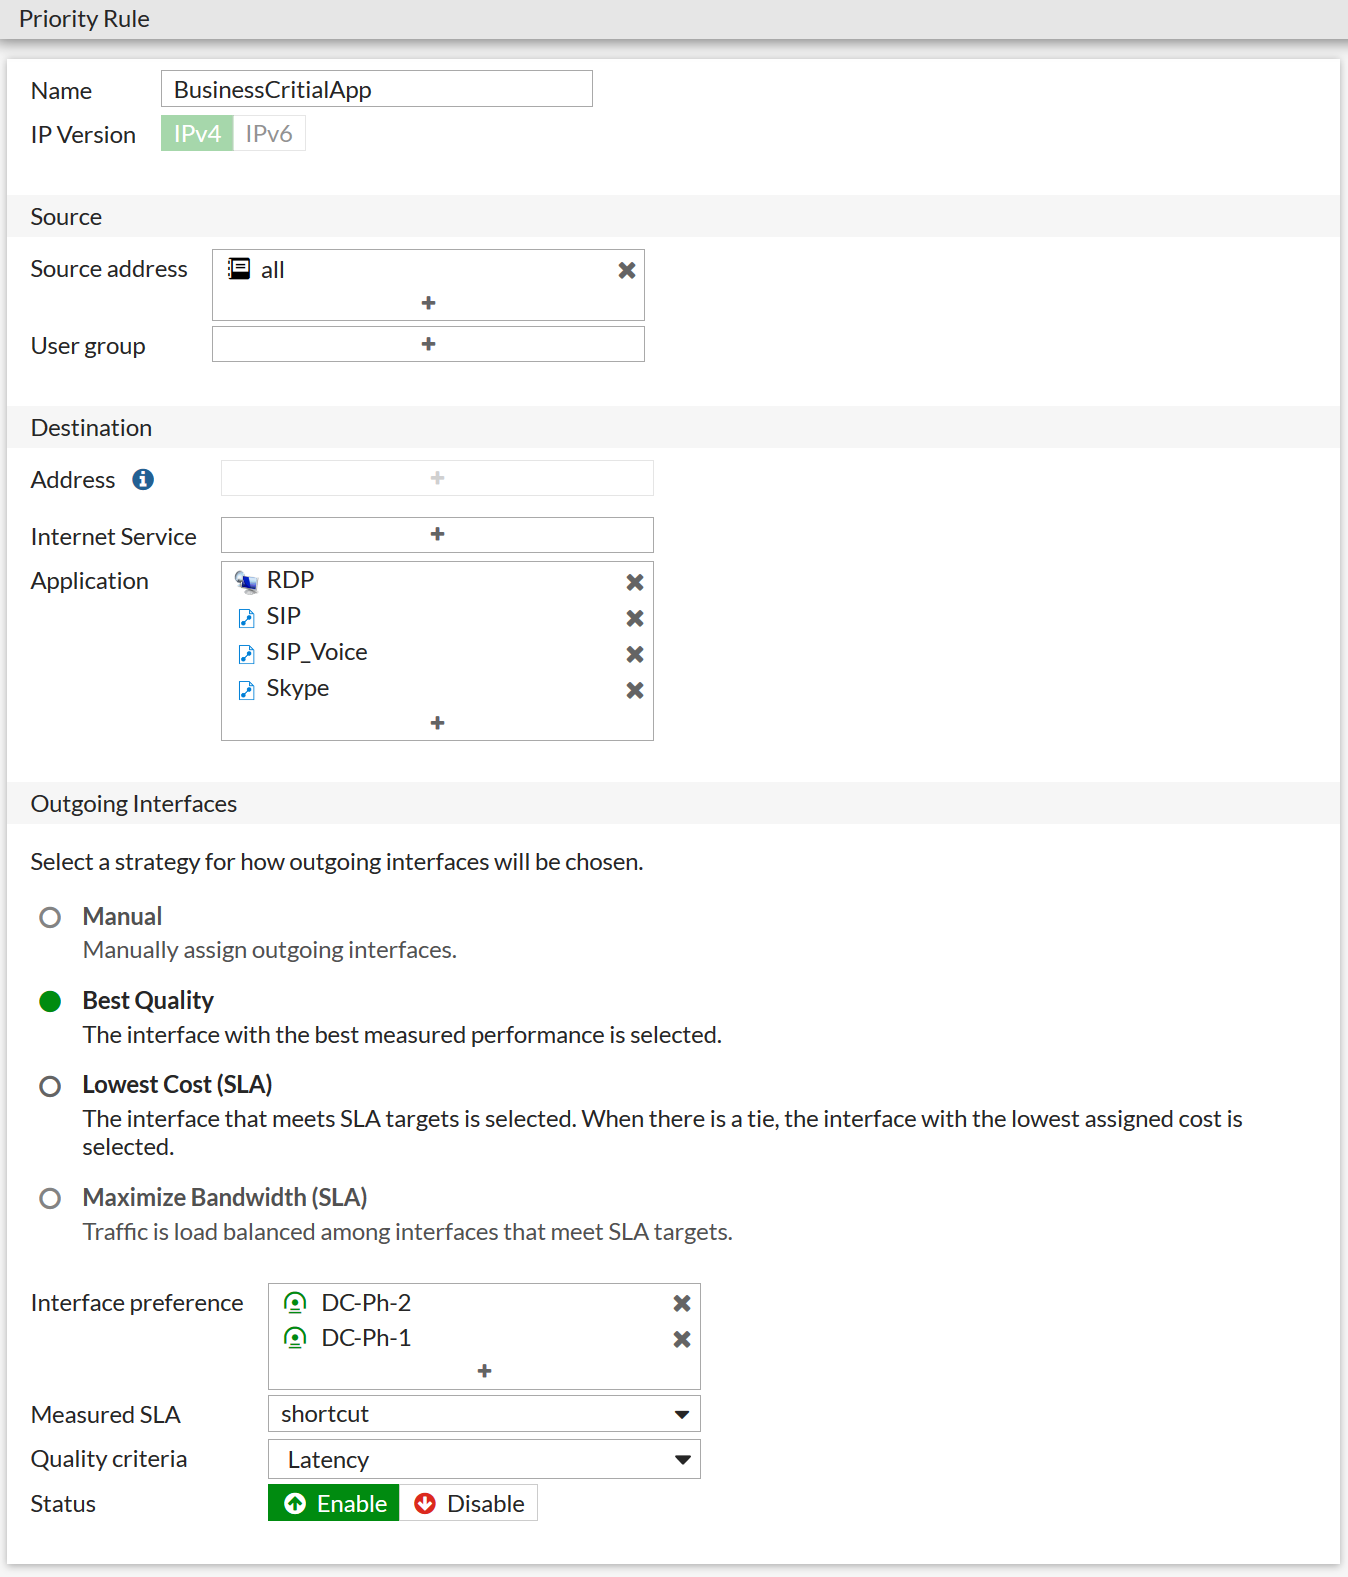1348x1577 pixels.
Task: Remove SIP_Voice from the application list
Action: (634, 654)
